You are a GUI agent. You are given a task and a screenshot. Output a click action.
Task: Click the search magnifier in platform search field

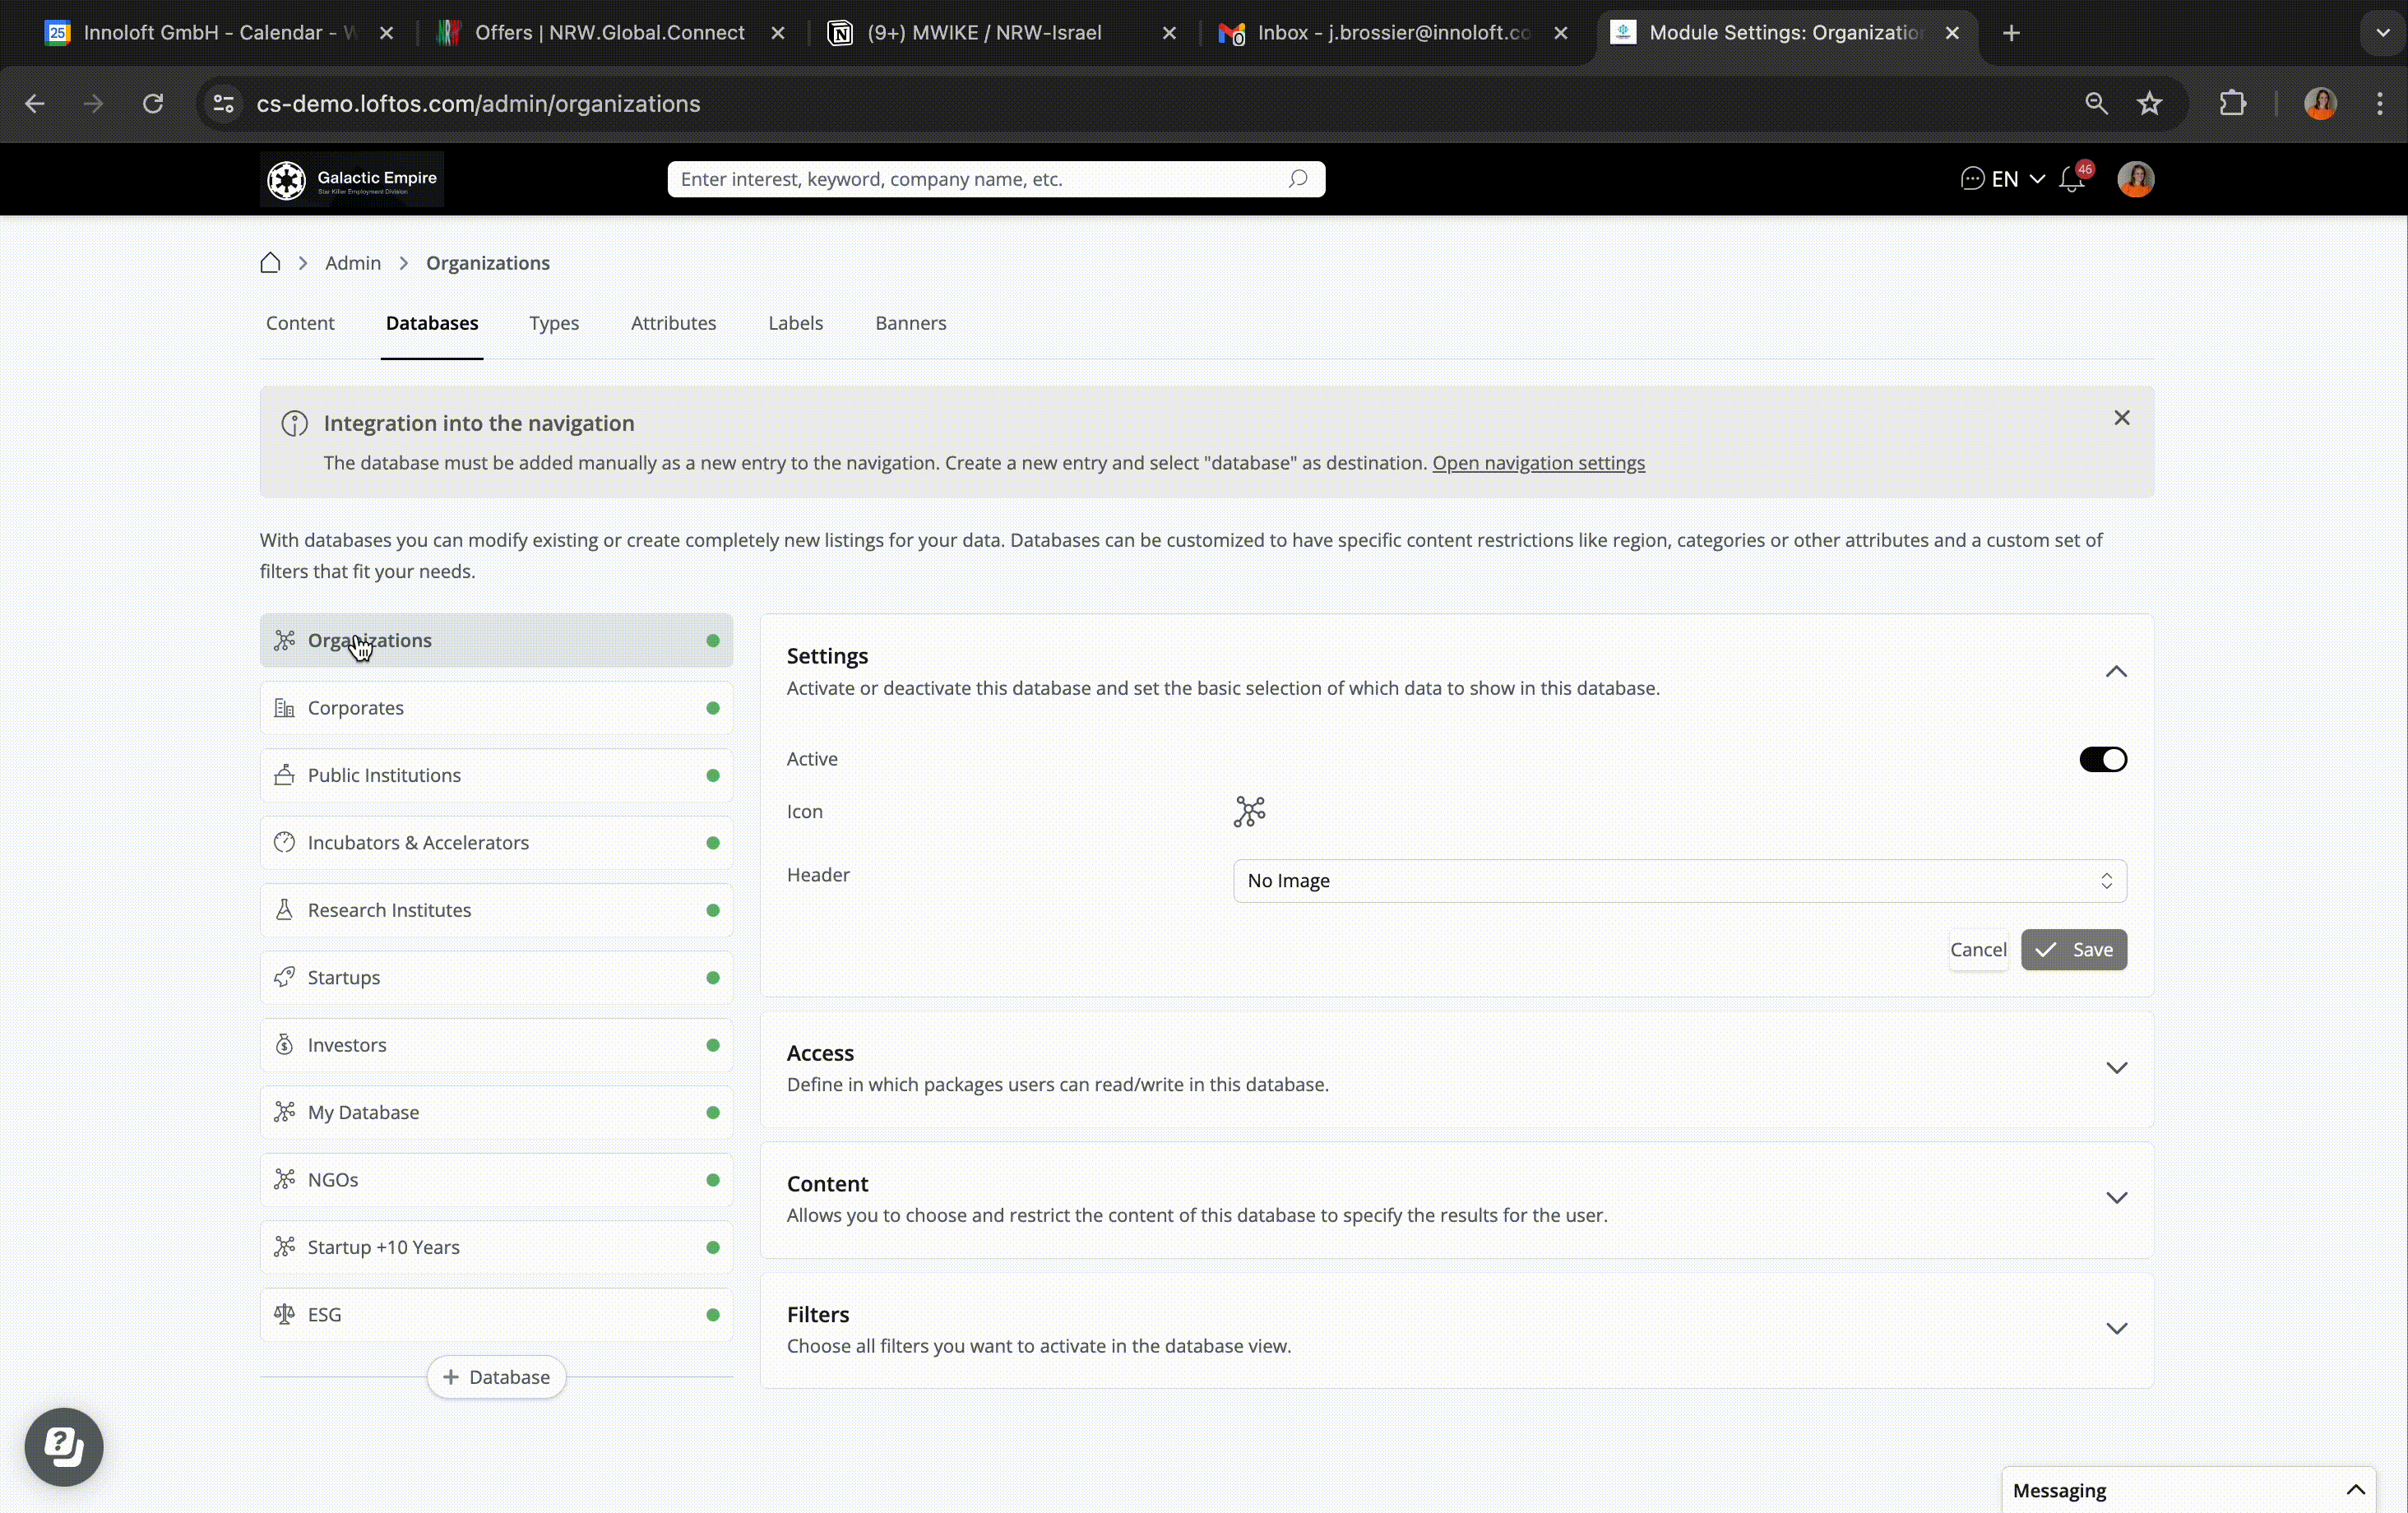click(x=1298, y=179)
